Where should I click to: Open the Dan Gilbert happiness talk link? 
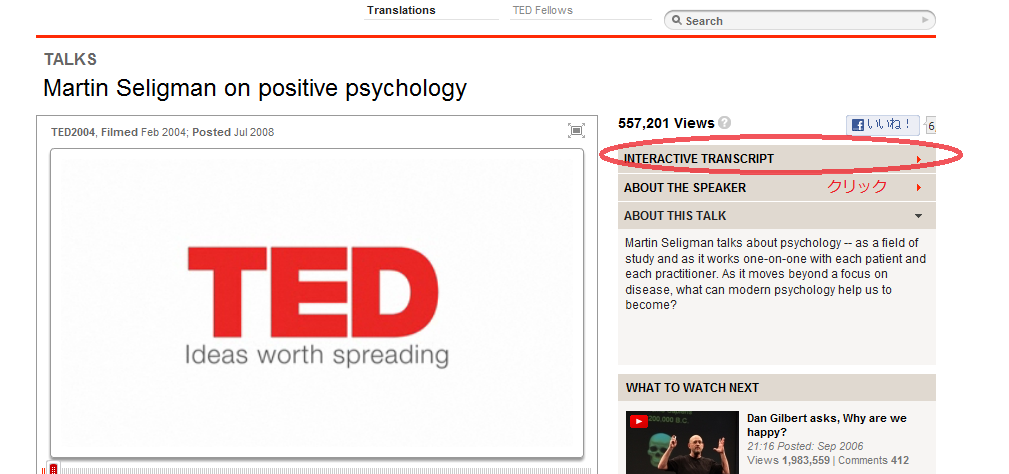[826, 425]
